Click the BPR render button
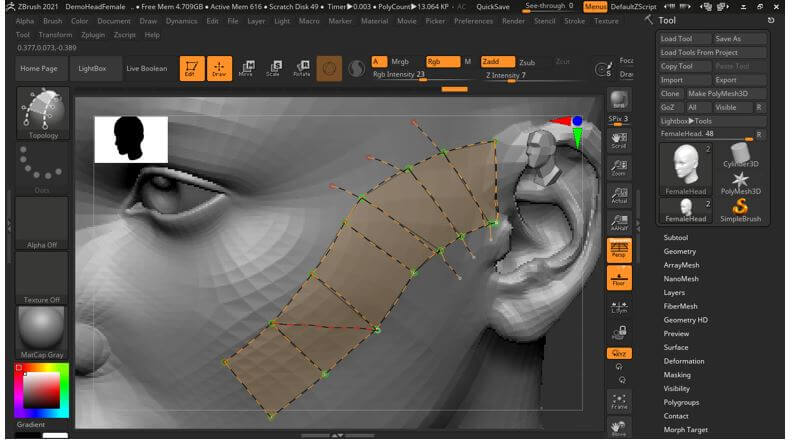 [619, 100]
